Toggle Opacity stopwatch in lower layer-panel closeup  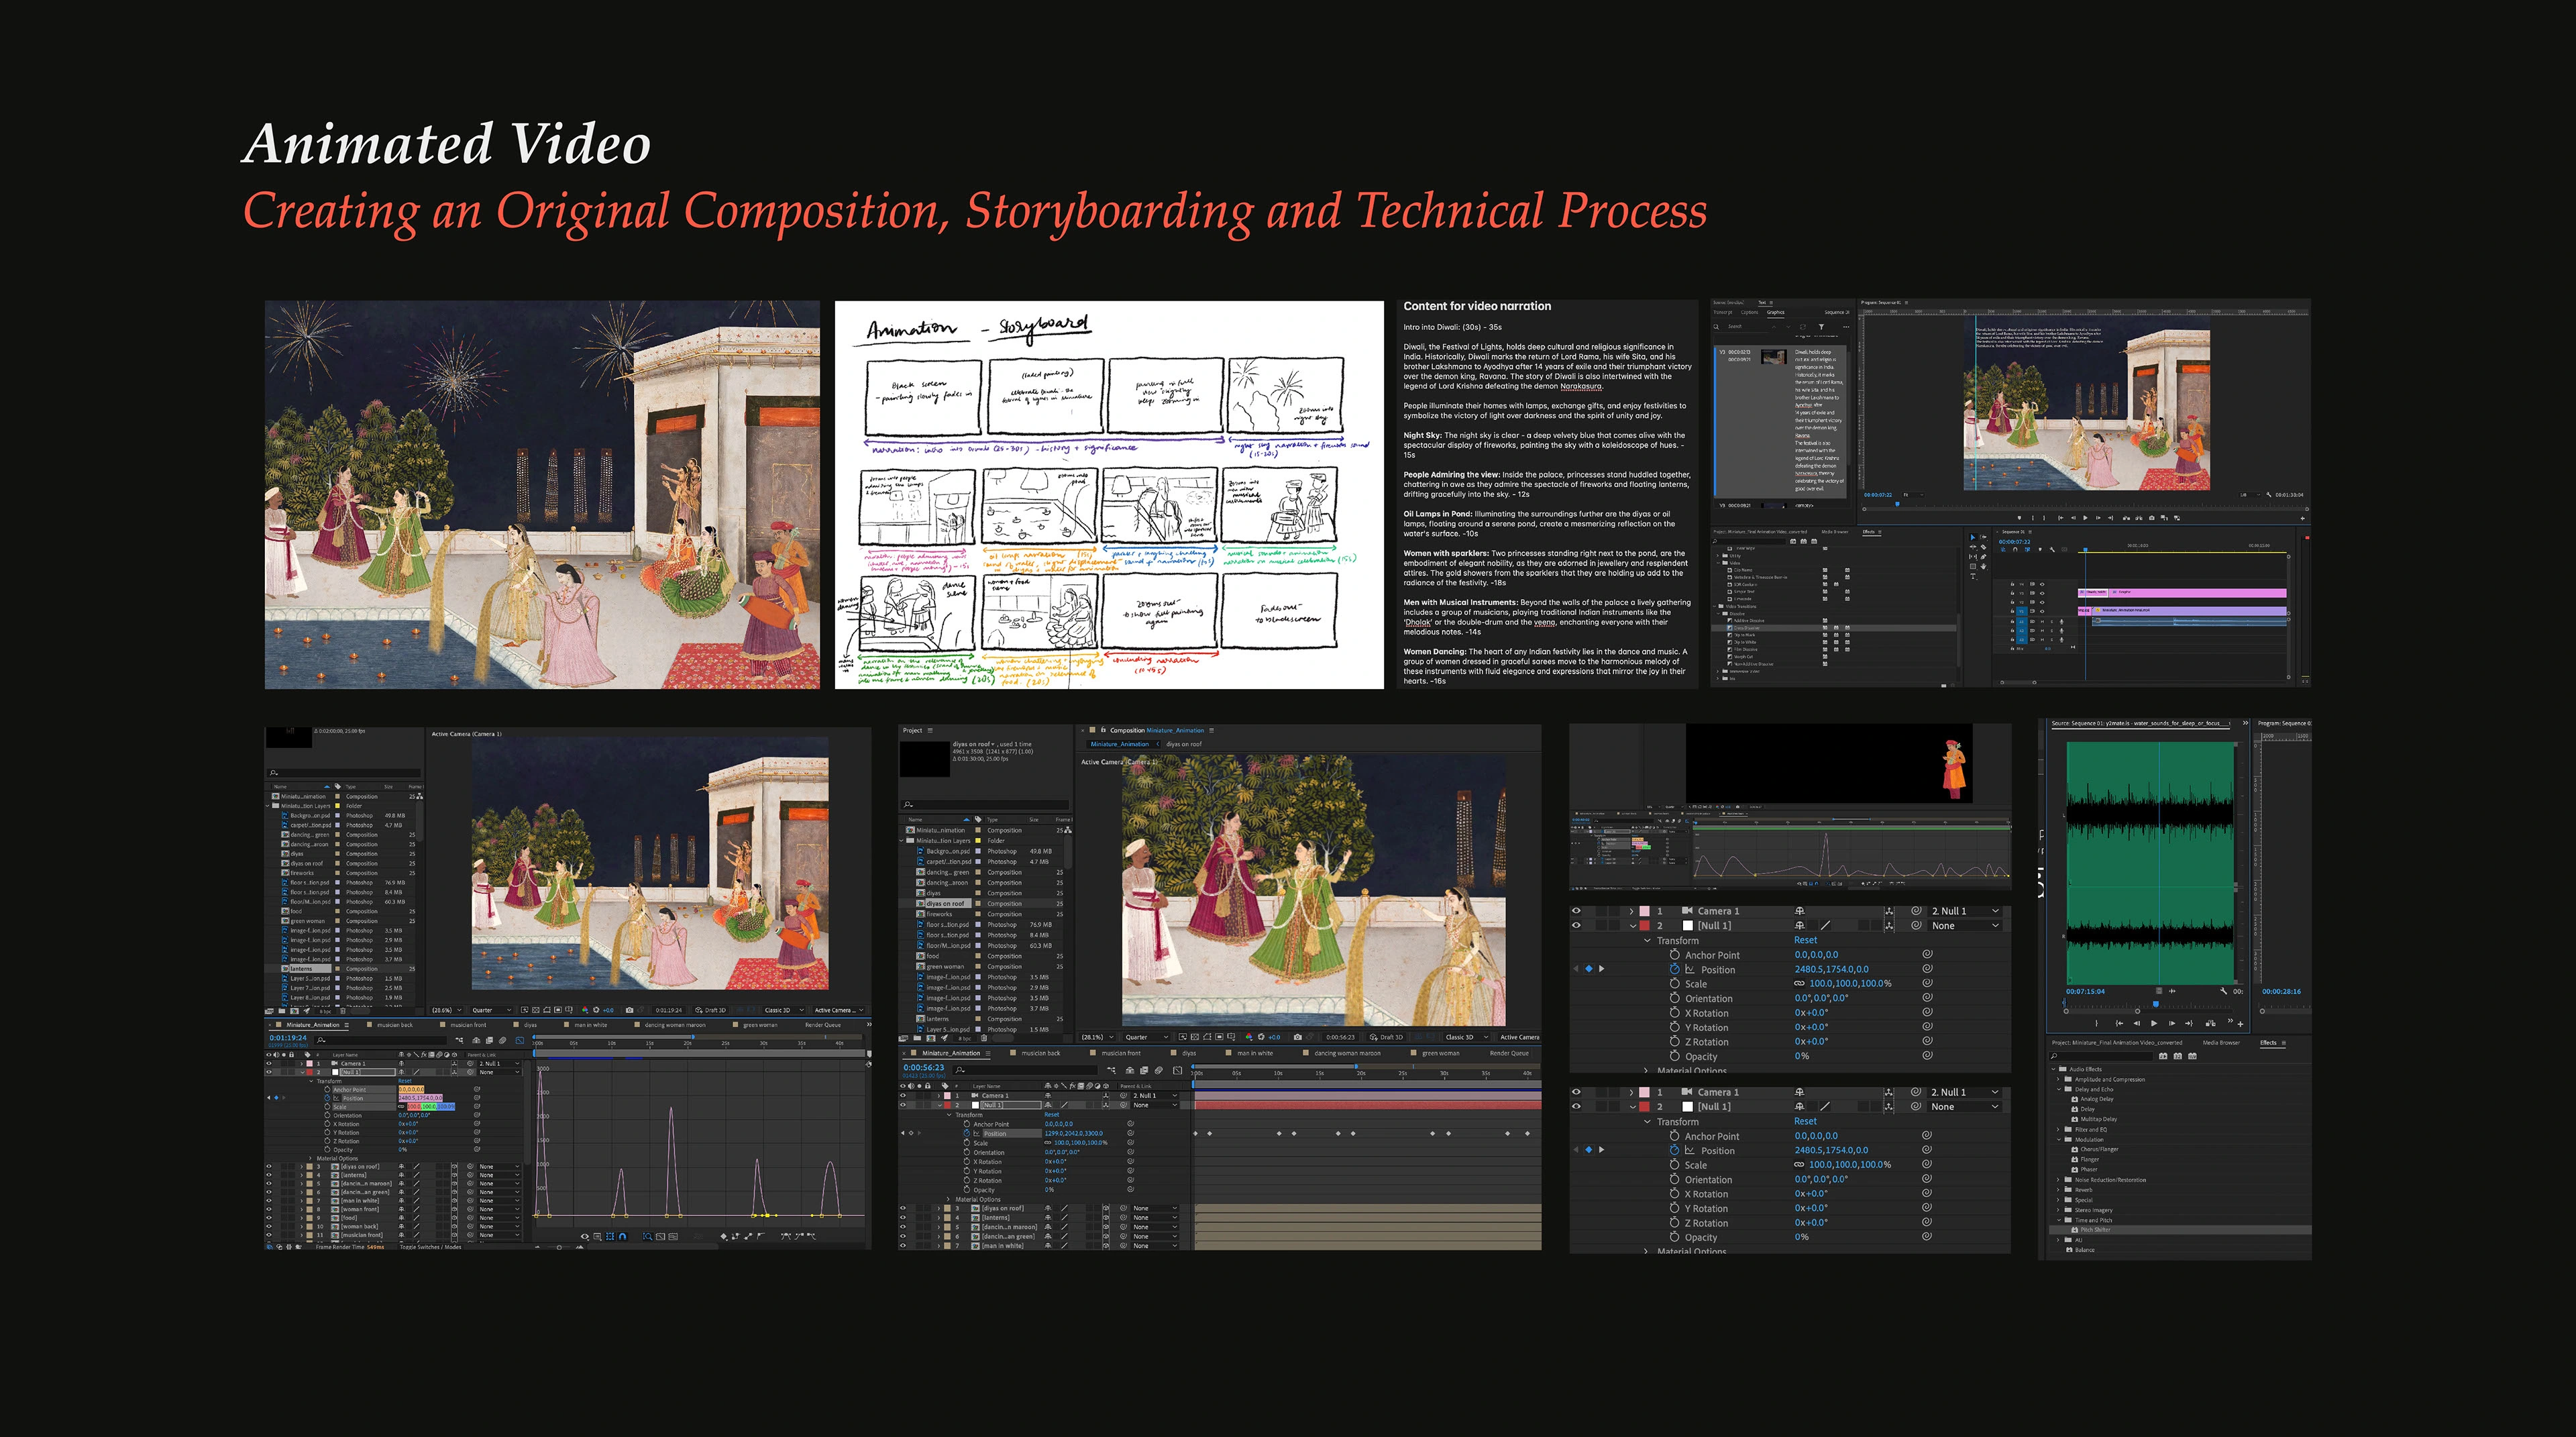tap(1675, 1238)
